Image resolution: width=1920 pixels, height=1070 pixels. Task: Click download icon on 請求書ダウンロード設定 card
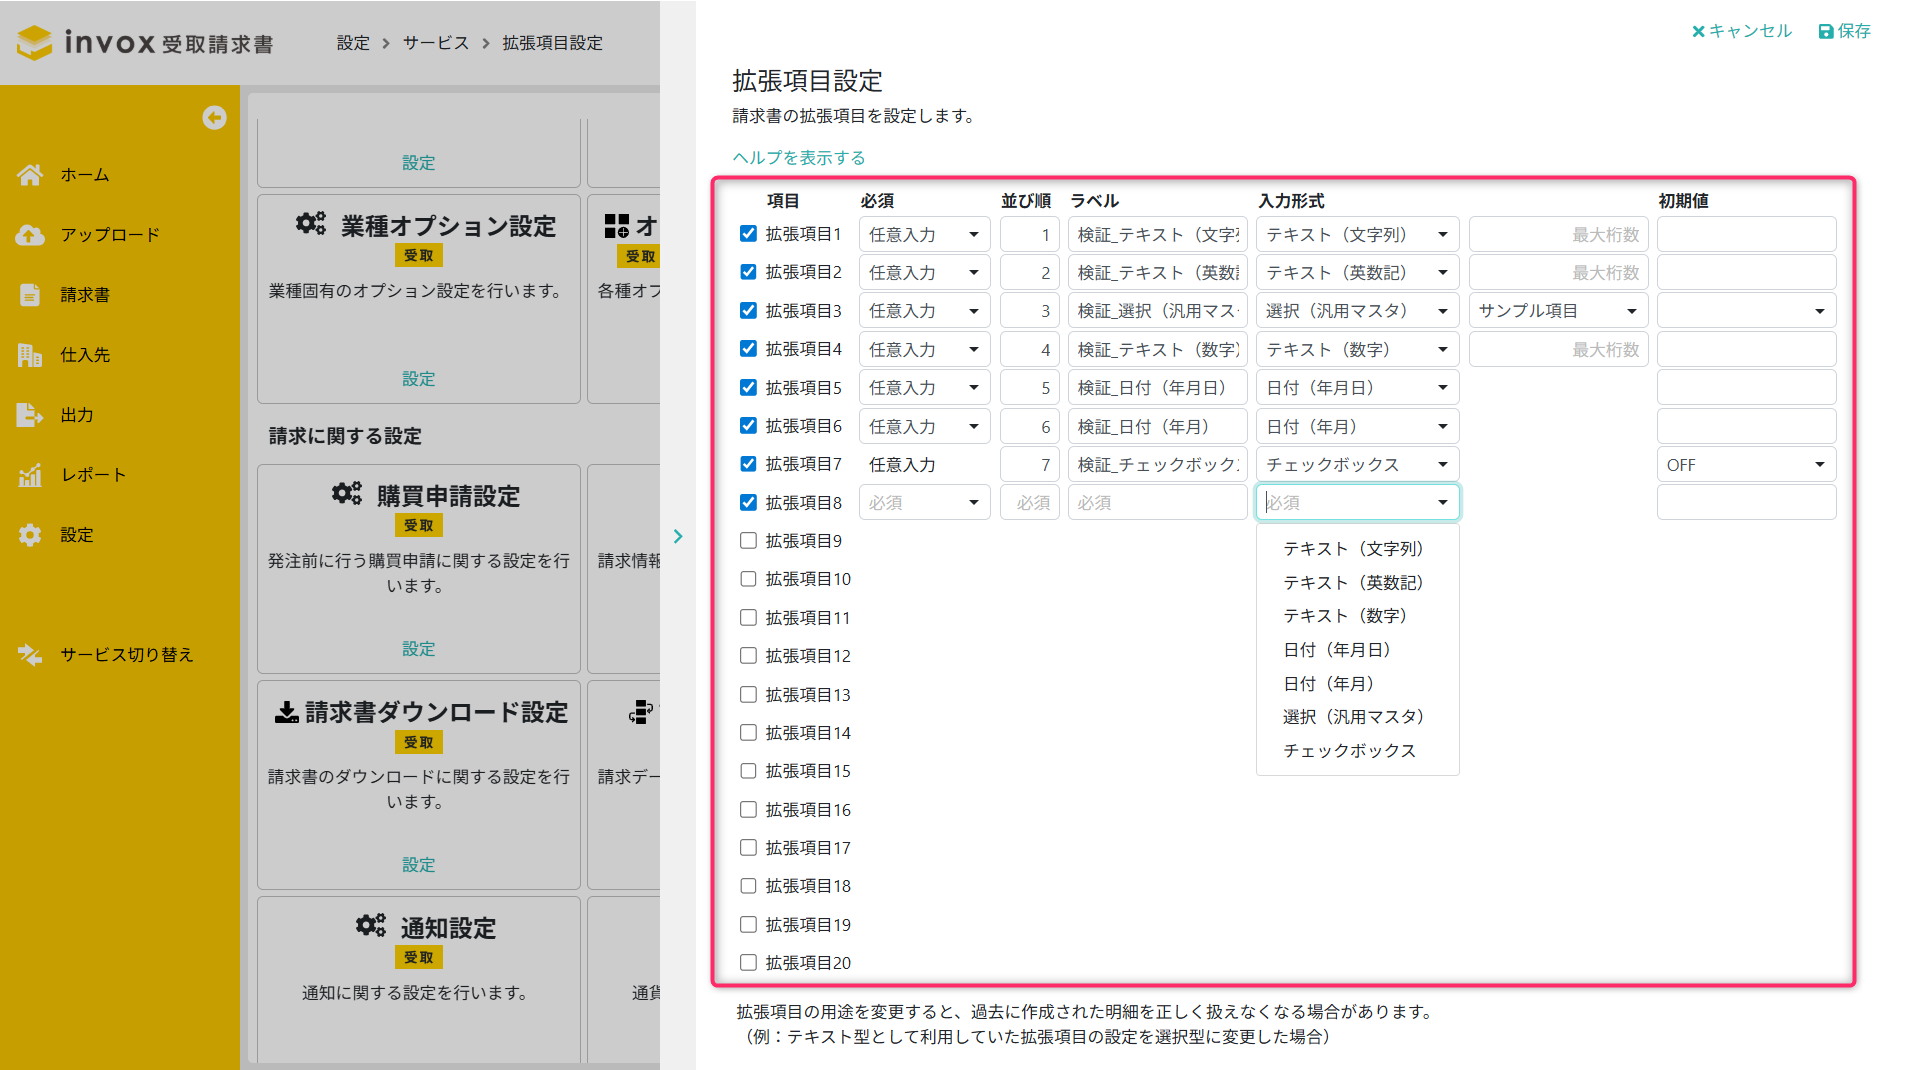pos(287,712)
